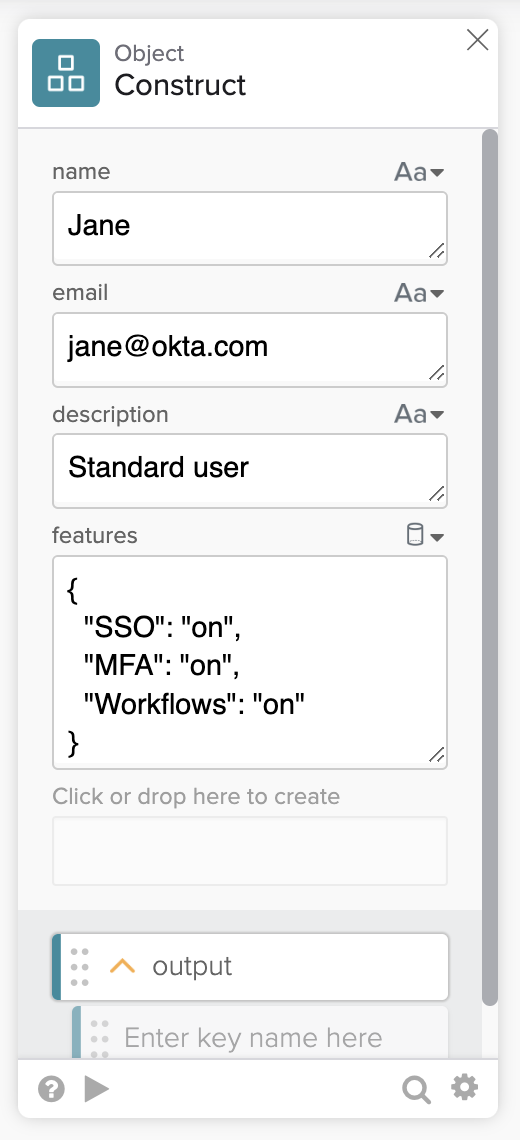Click the card's vertical scrollbar
Viewport: 520px width, 1140px height.
490,567
